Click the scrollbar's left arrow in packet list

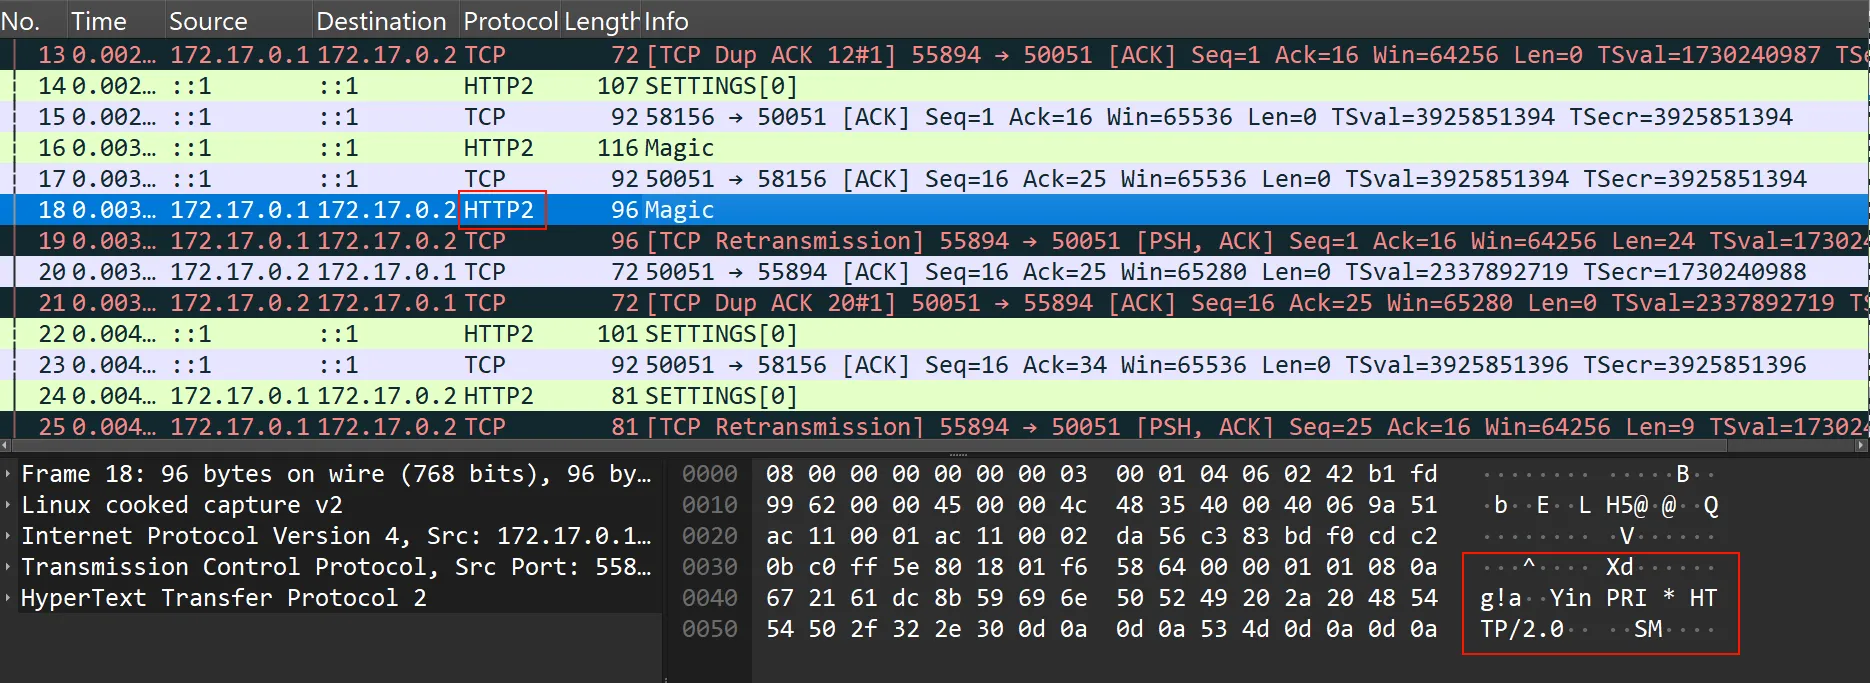5,445
